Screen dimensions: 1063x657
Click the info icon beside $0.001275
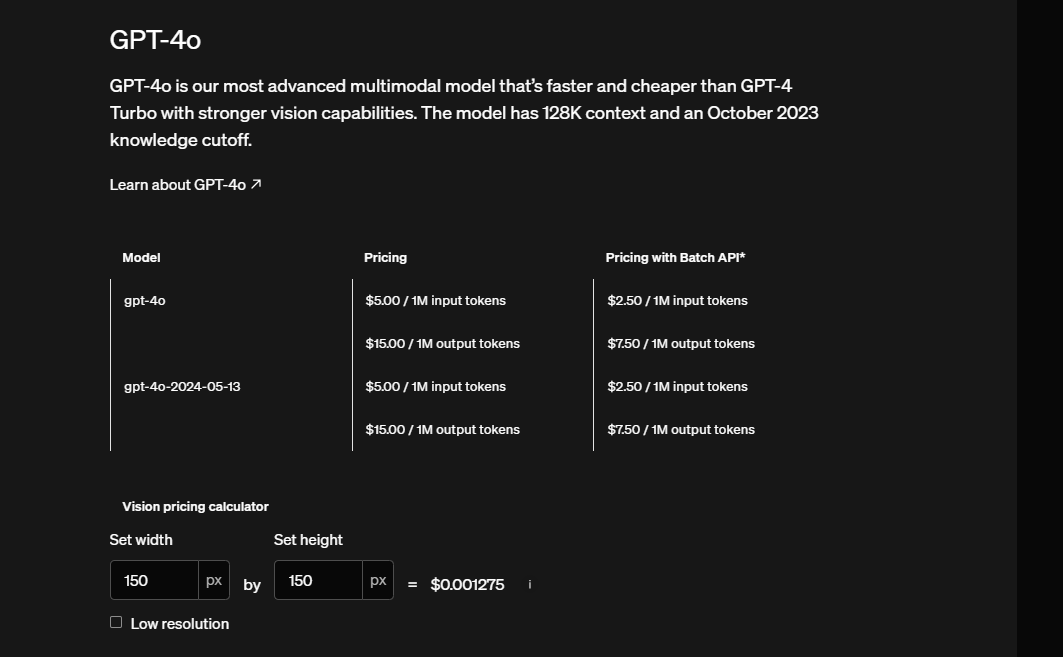tap(529, 585)
